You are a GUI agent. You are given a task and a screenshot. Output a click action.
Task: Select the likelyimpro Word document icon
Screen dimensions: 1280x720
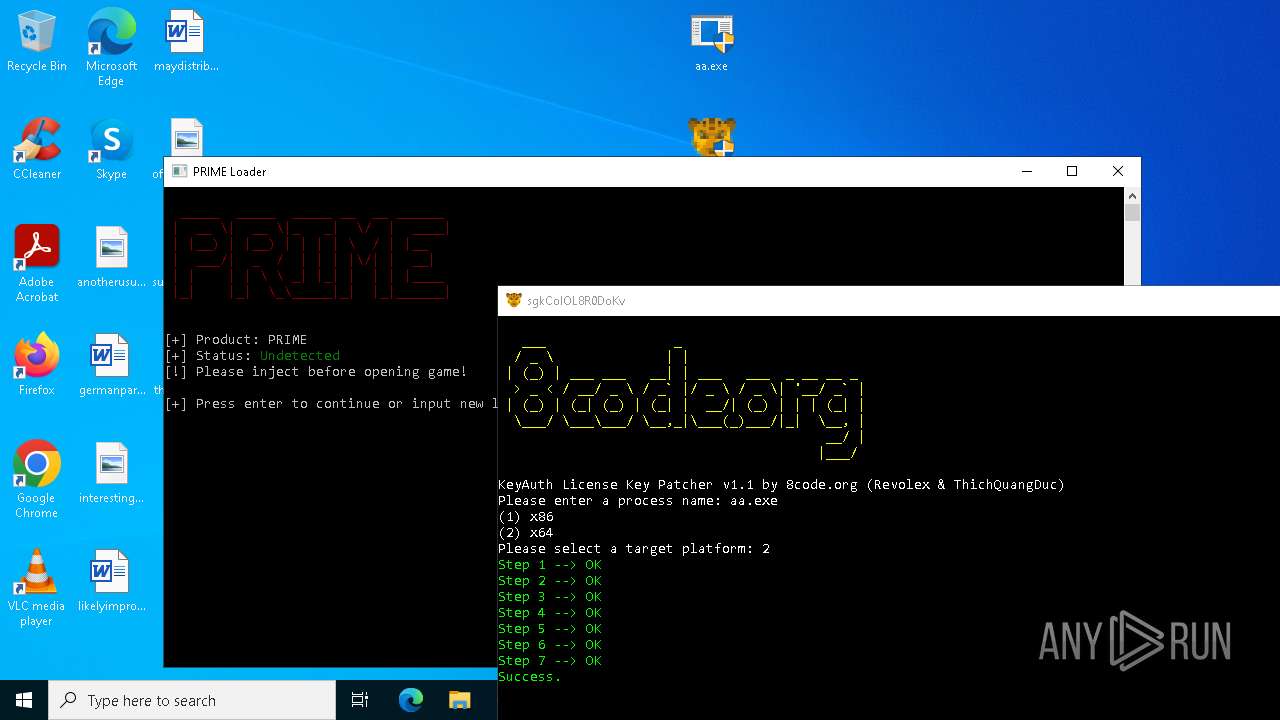click(111, 582)
